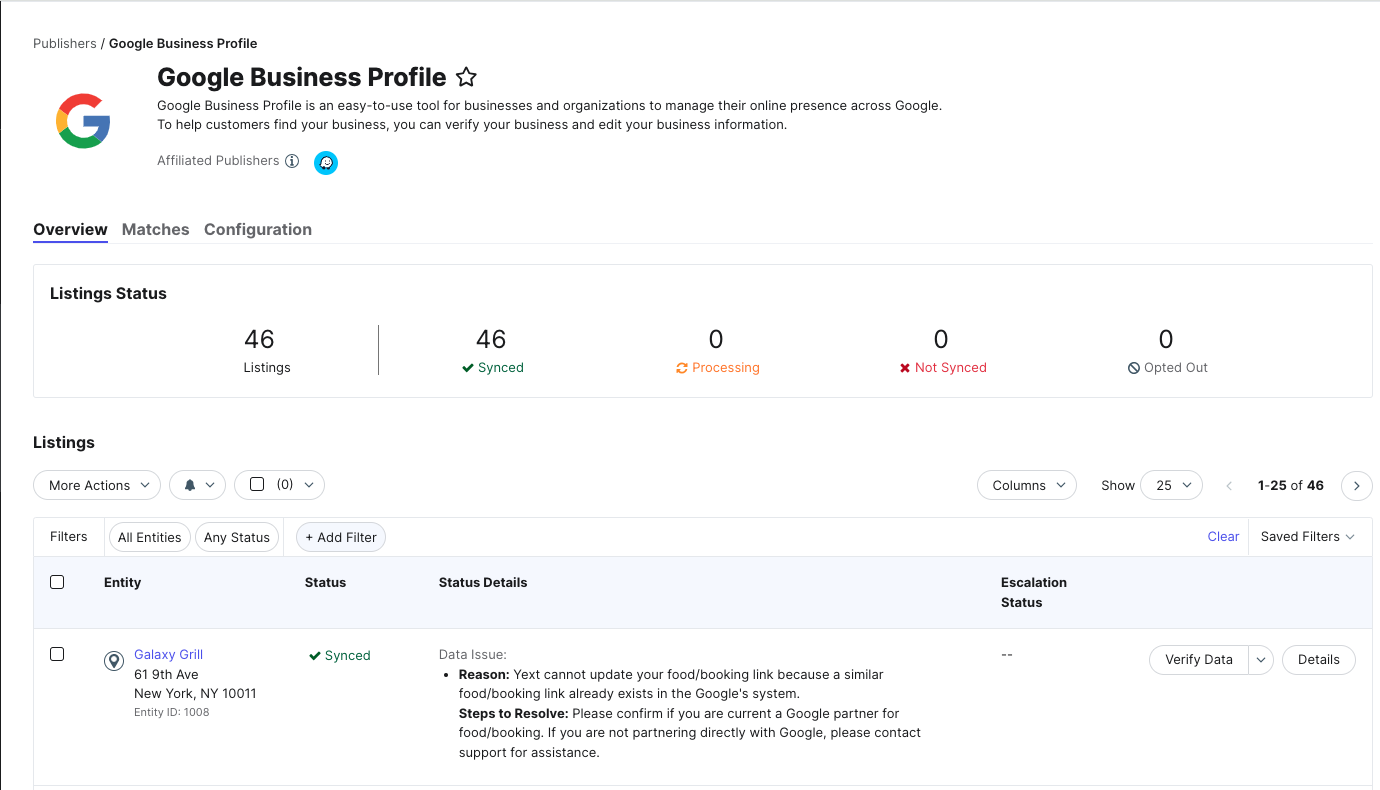Open the Galaxy Grill entity link

(x=168, y=654)
